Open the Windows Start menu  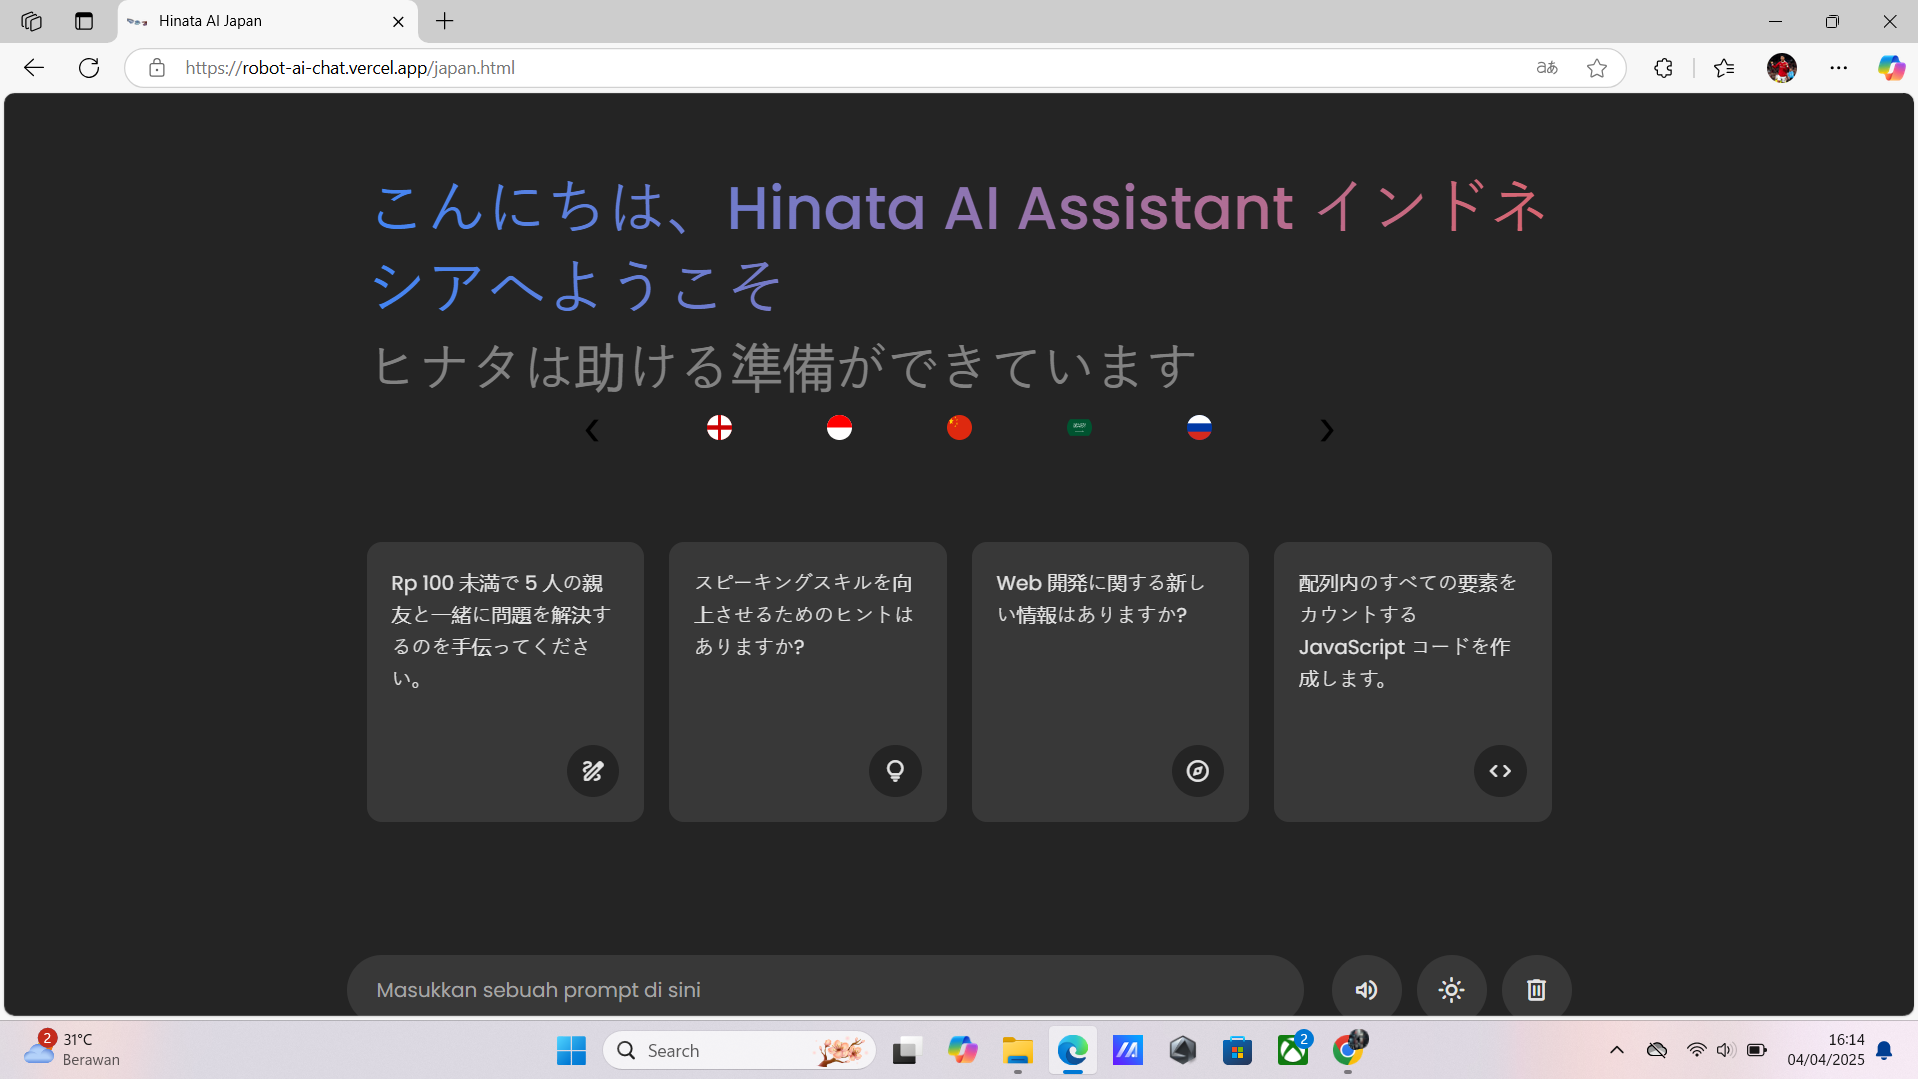tap(571, 1050)
